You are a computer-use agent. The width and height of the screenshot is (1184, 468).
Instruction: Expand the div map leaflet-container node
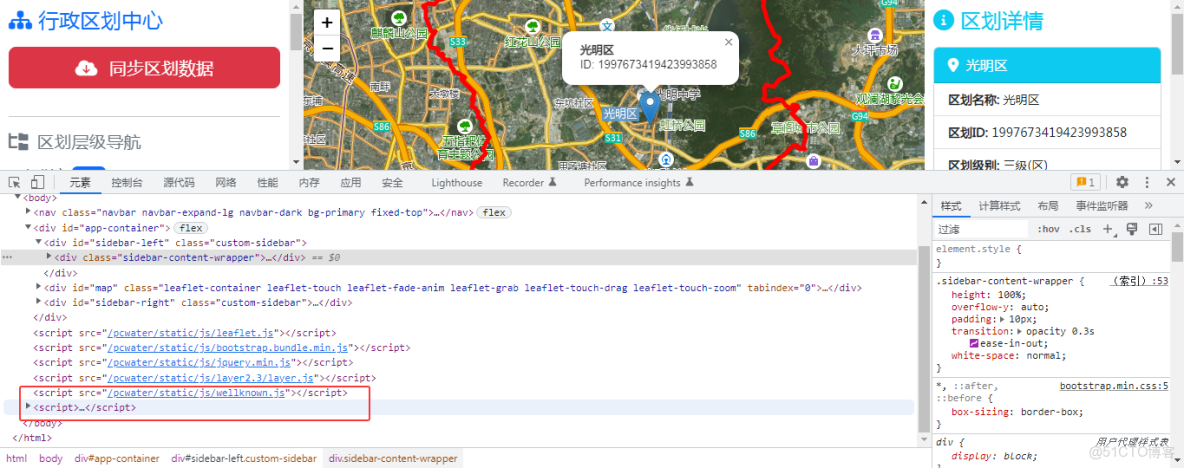[x=39, y=288]
